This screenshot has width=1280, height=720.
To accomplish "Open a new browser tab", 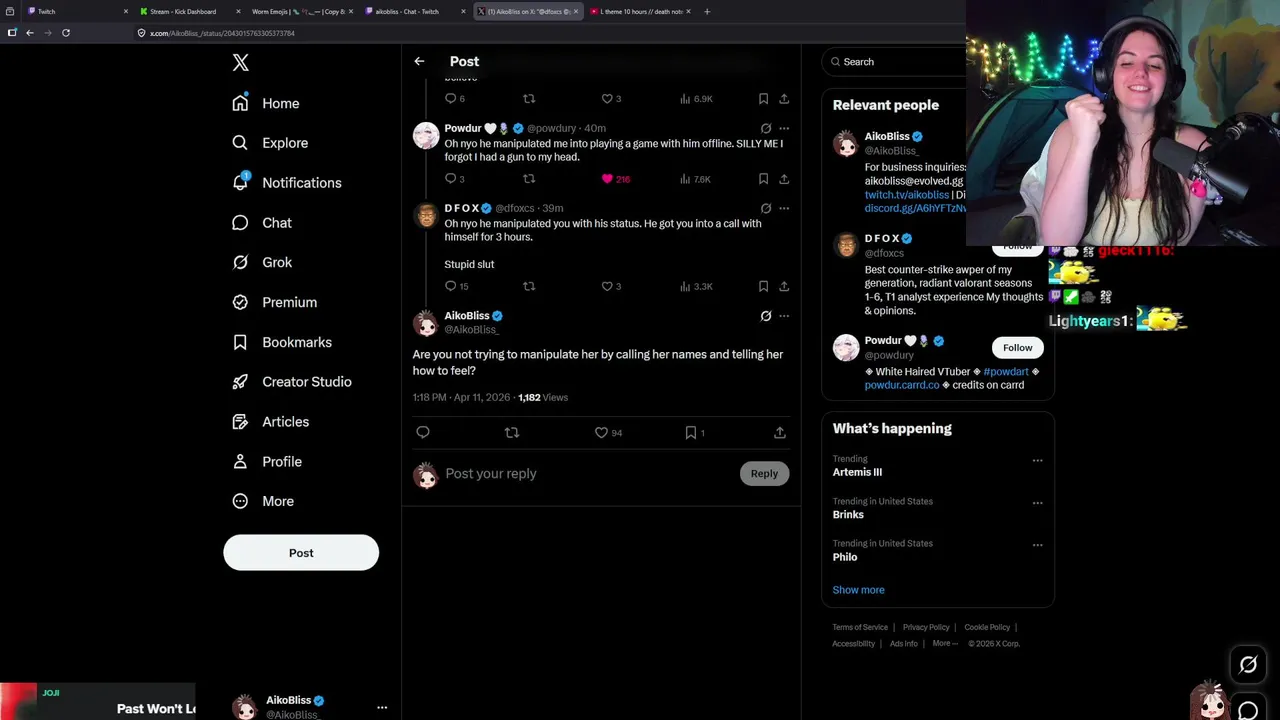I will (x=707, y=11).
